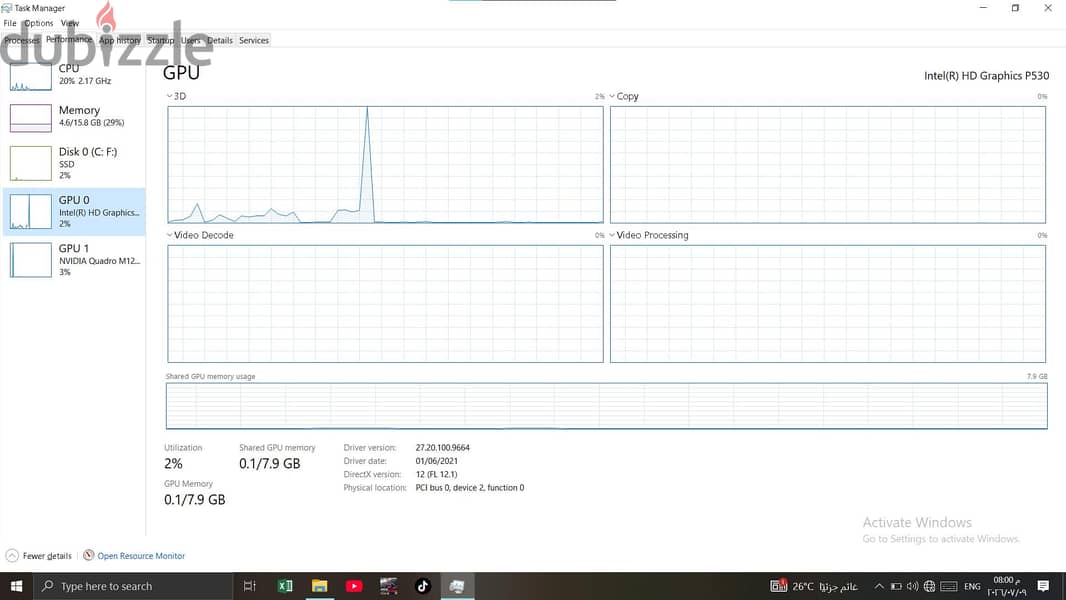Select the CPU performance item
Screen dimensions: 1066x600
[x=73, y=75]
